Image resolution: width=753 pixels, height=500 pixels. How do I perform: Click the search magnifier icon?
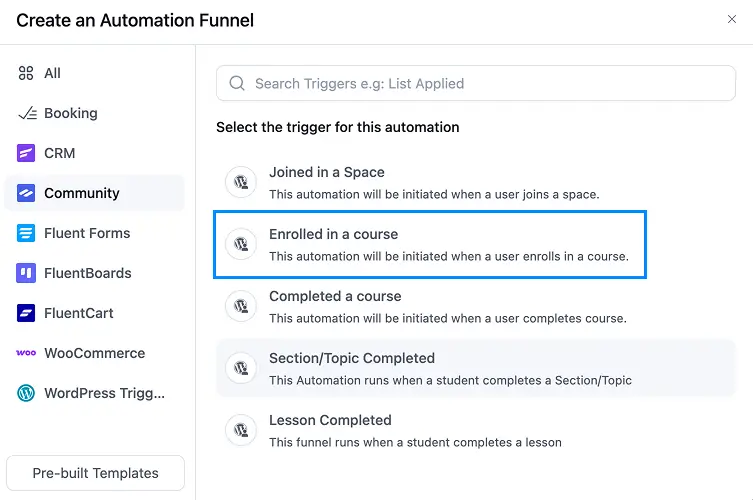pyautogui.click(x=237, y=83)
